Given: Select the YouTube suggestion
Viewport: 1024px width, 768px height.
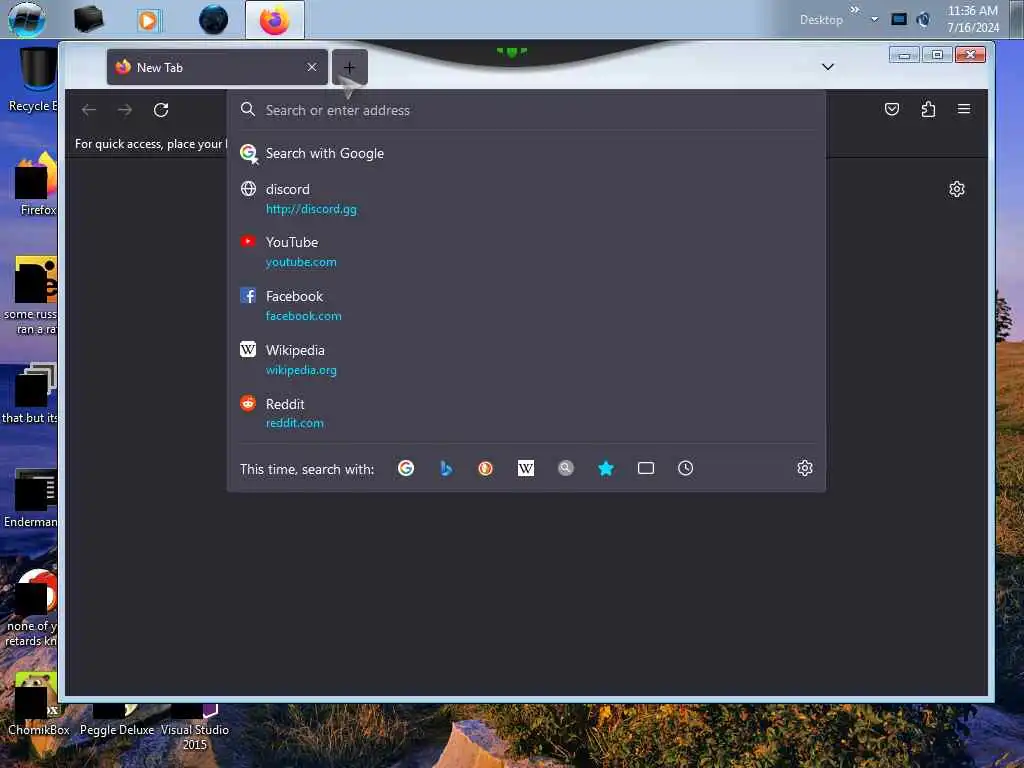Looking at the screenshot, I should [526, 251].
